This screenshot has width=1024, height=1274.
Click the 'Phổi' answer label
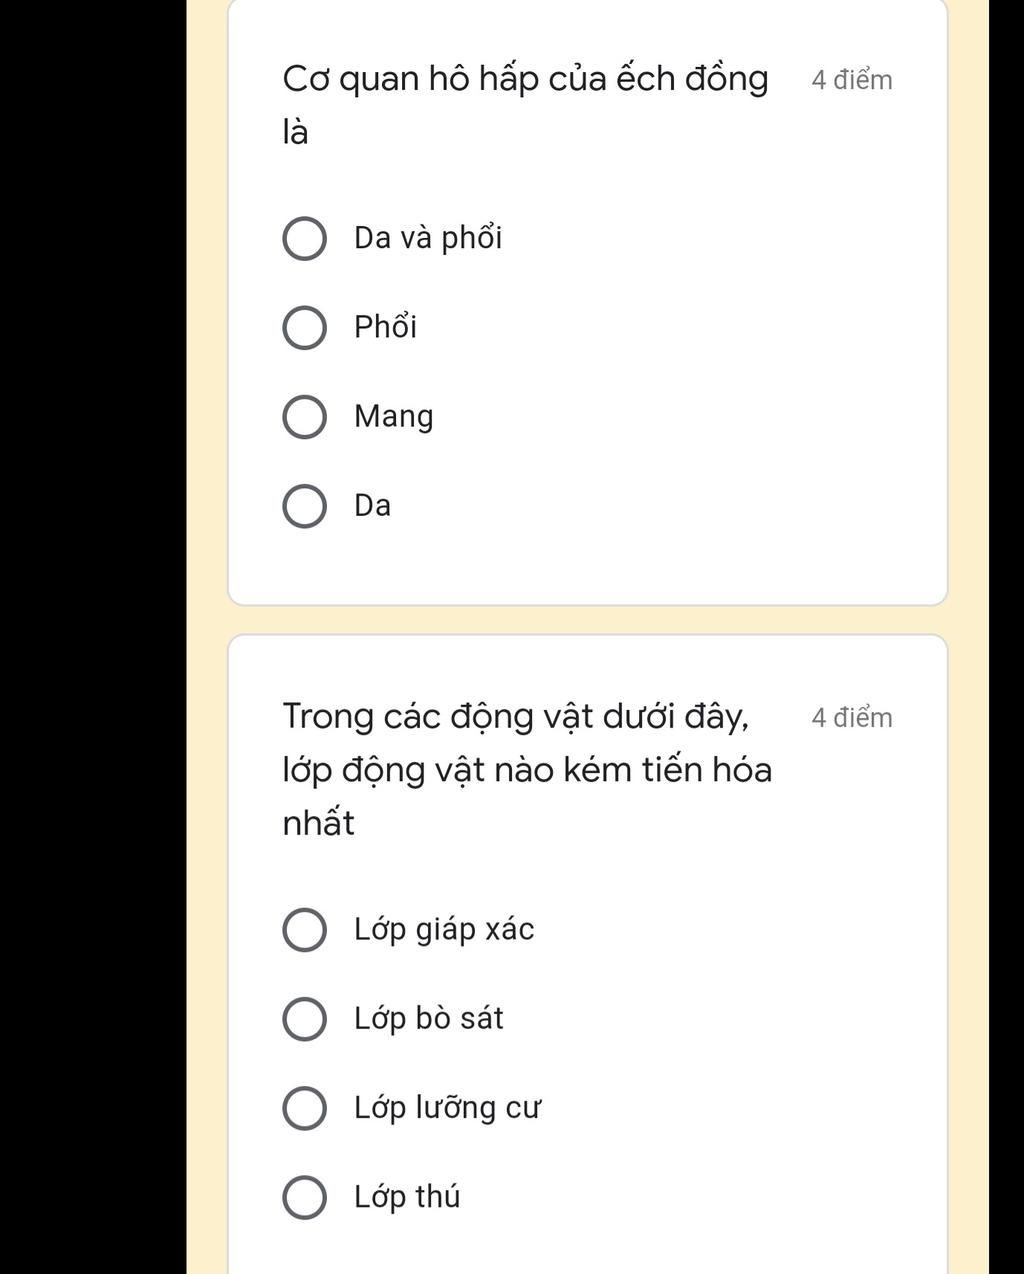(x=385, y=327)
